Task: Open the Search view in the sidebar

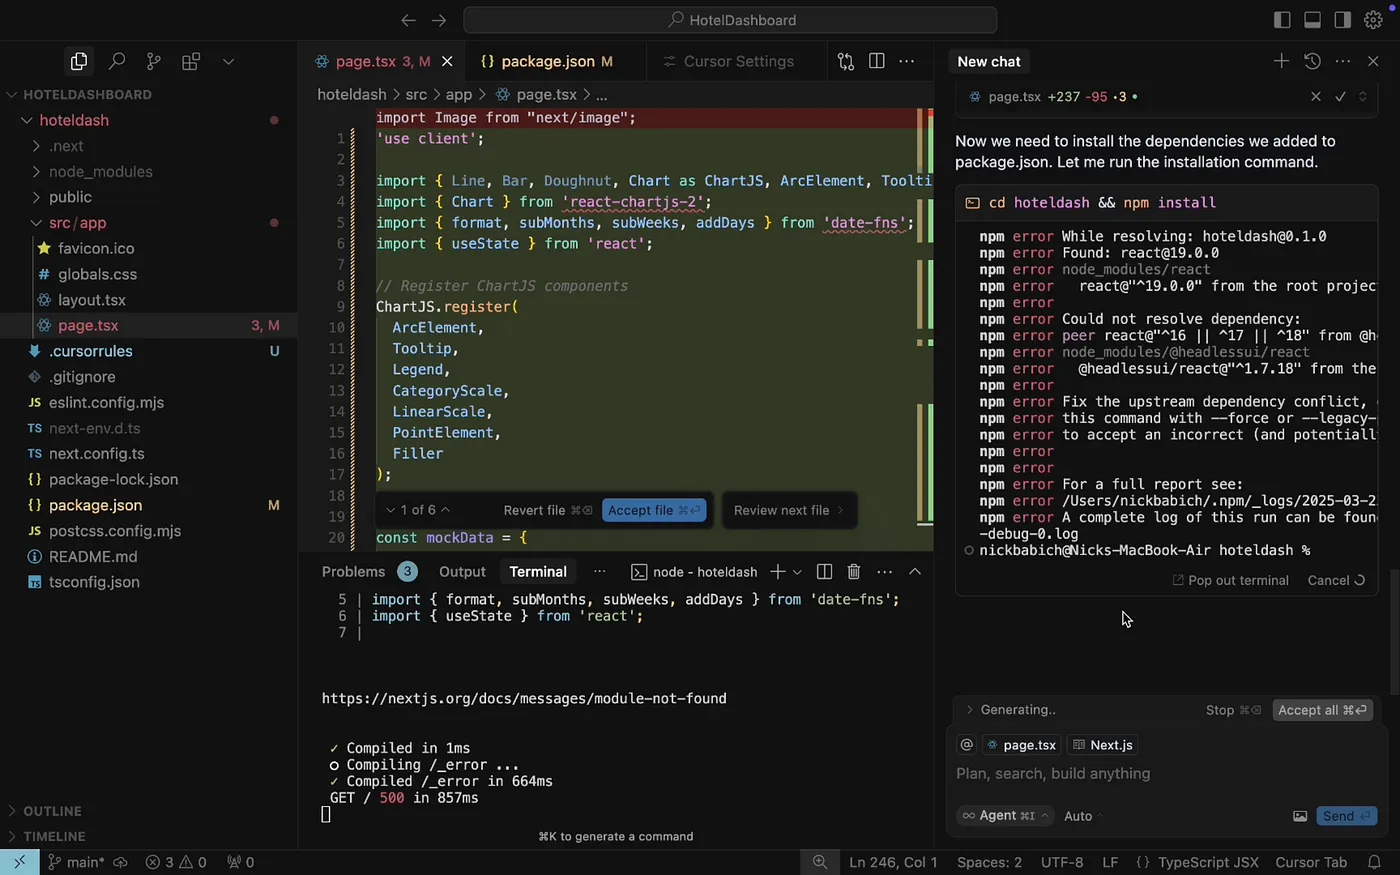Action: [x=116, y=61]
